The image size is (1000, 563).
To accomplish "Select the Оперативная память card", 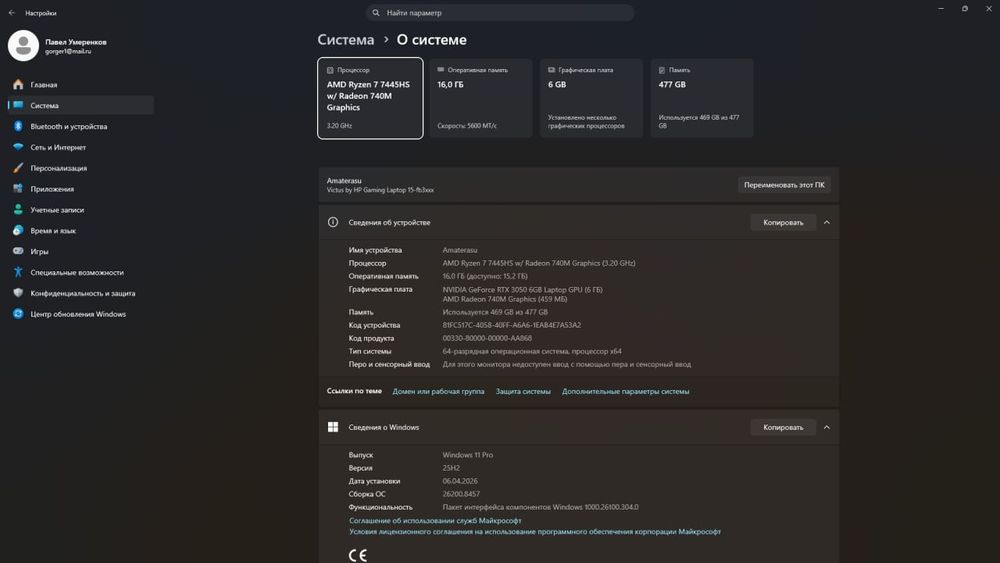I will pyautogui.click(x=481, y=98).
